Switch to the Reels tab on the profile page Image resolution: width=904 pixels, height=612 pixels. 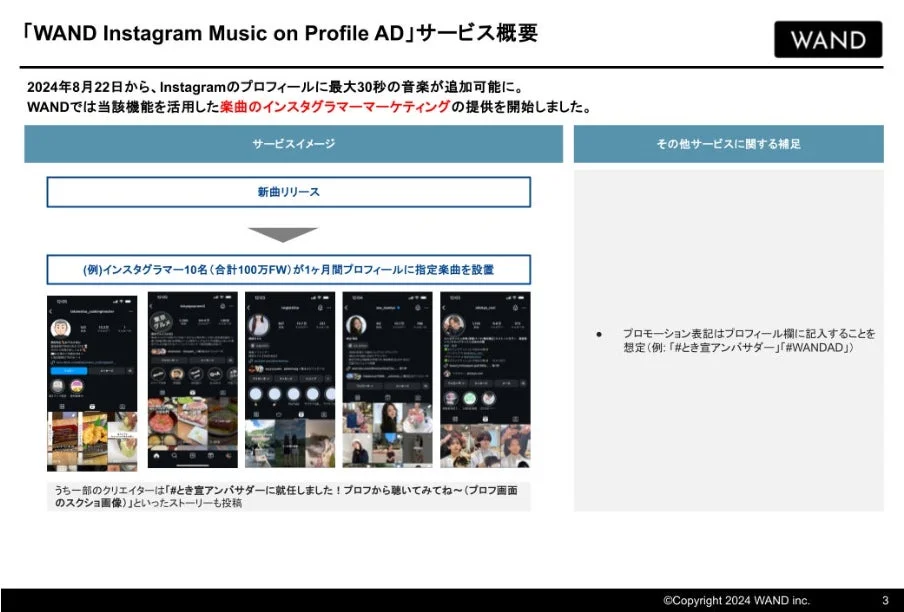point(92,405)
